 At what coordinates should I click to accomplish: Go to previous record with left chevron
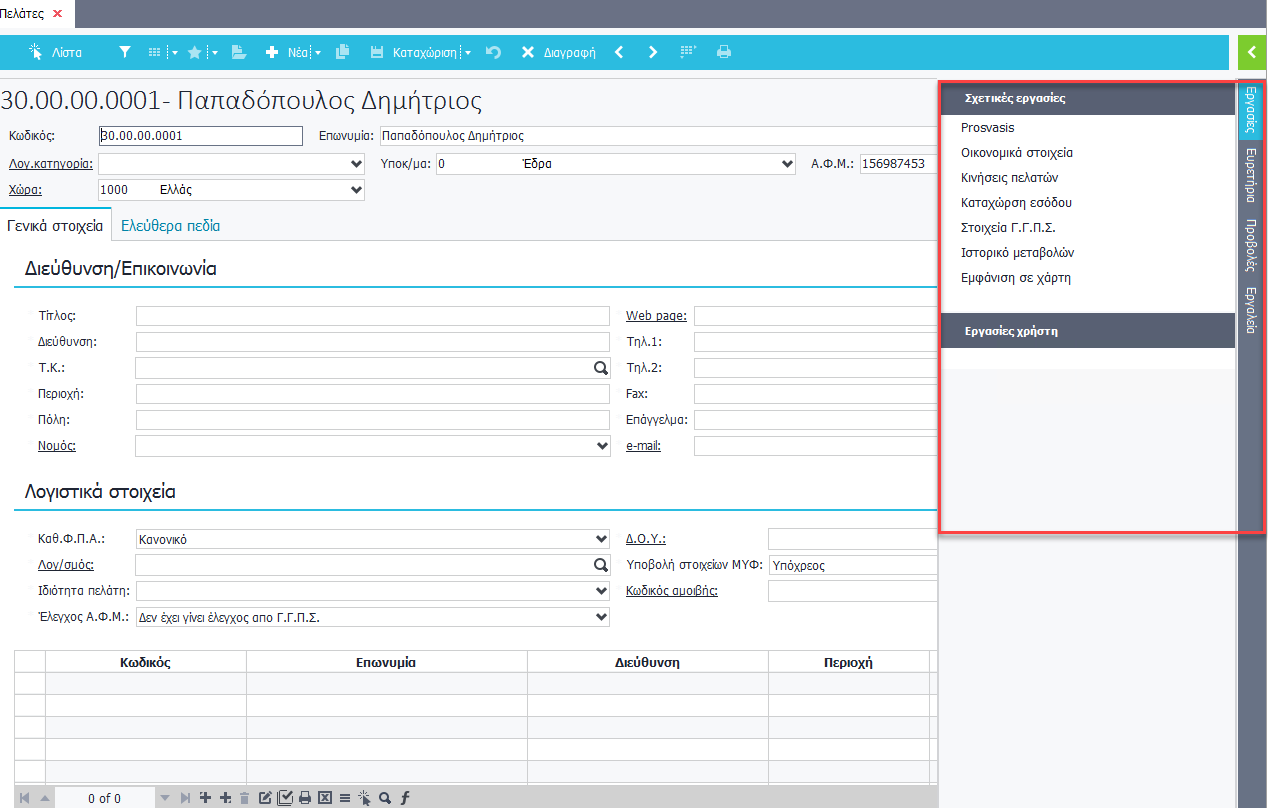[619, 52]
